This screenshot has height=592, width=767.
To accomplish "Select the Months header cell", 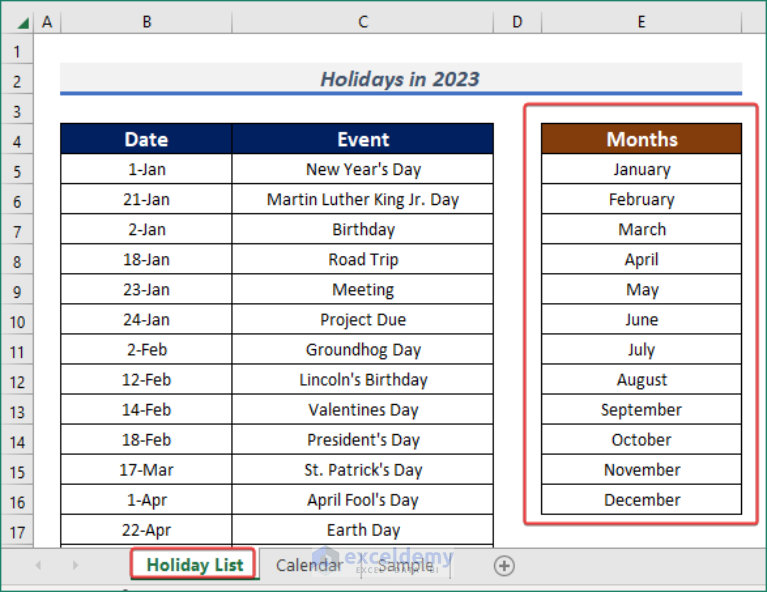I will [641, 139].
